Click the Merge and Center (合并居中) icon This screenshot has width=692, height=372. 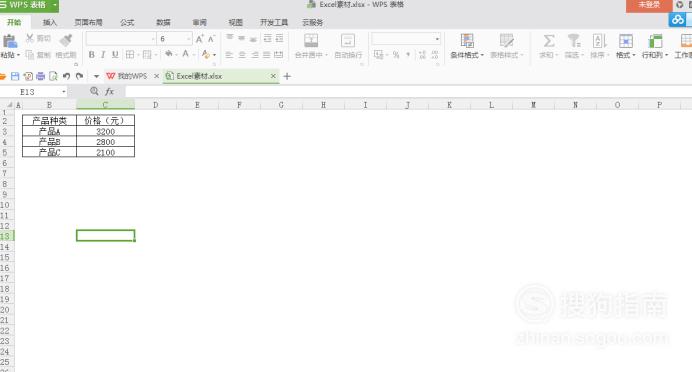point(311,41)
